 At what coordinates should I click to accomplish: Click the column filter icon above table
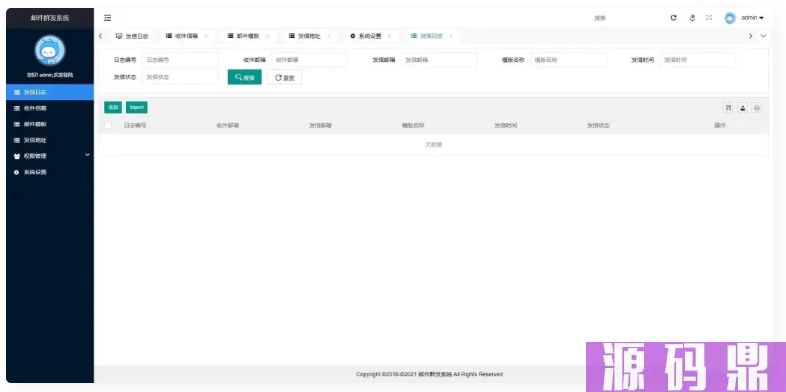tap(728, 108)
